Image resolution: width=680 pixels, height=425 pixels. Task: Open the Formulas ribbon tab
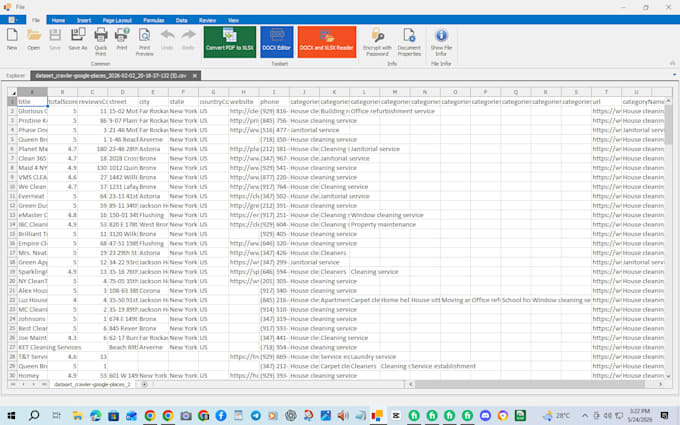tap(154, 20)
